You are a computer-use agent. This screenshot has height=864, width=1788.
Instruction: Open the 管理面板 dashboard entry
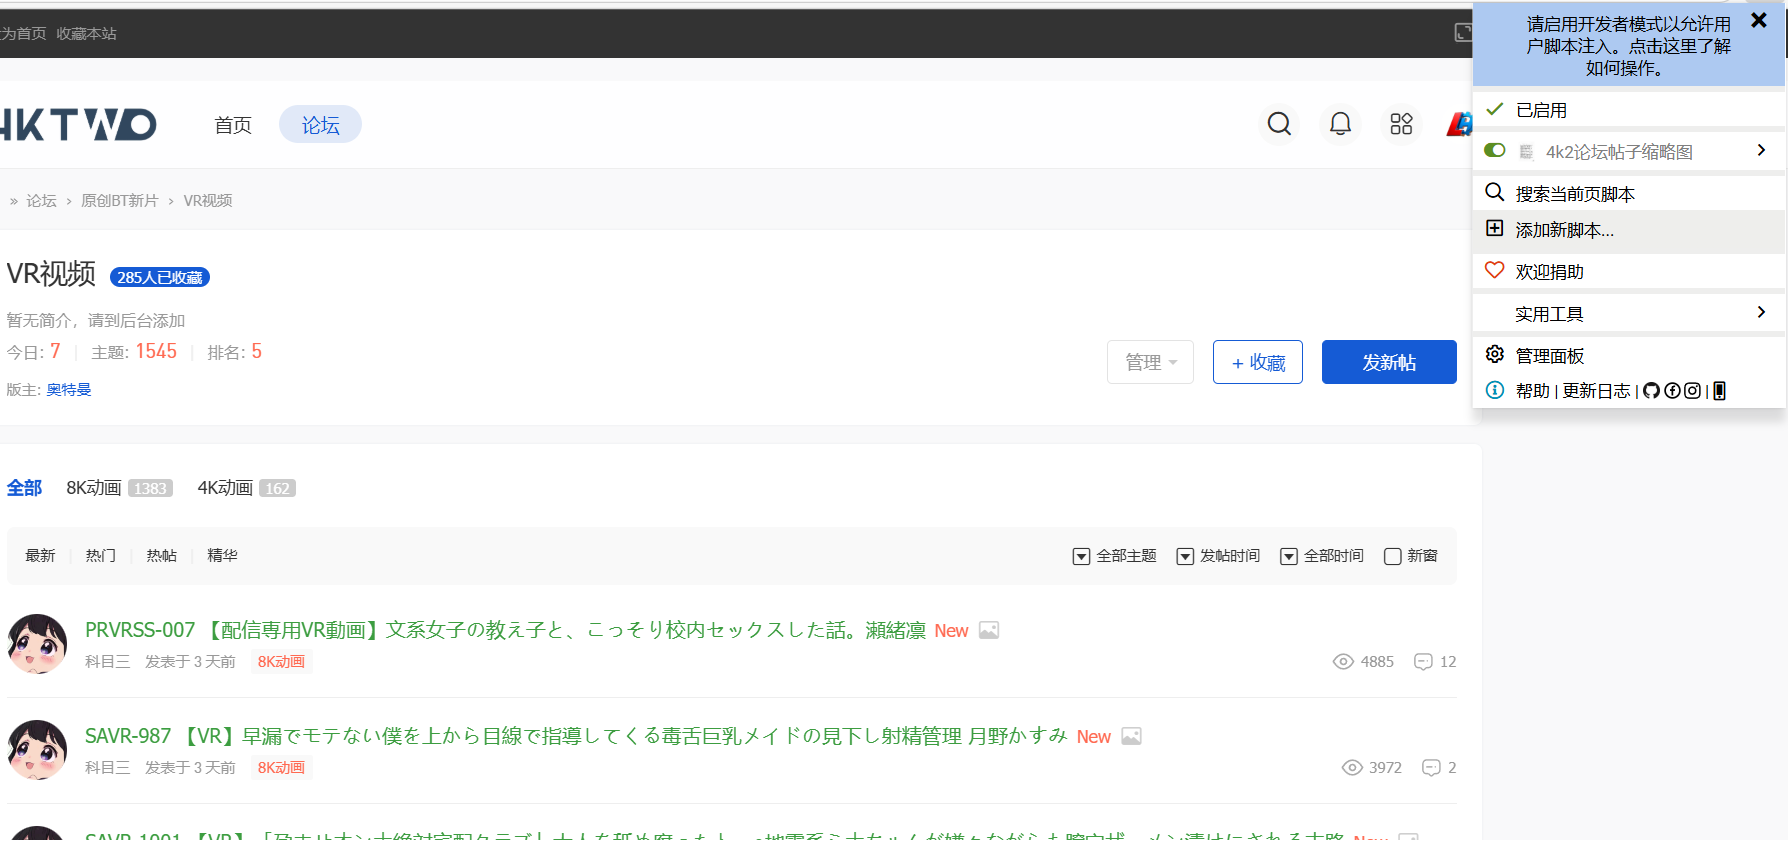point(1629,355)
